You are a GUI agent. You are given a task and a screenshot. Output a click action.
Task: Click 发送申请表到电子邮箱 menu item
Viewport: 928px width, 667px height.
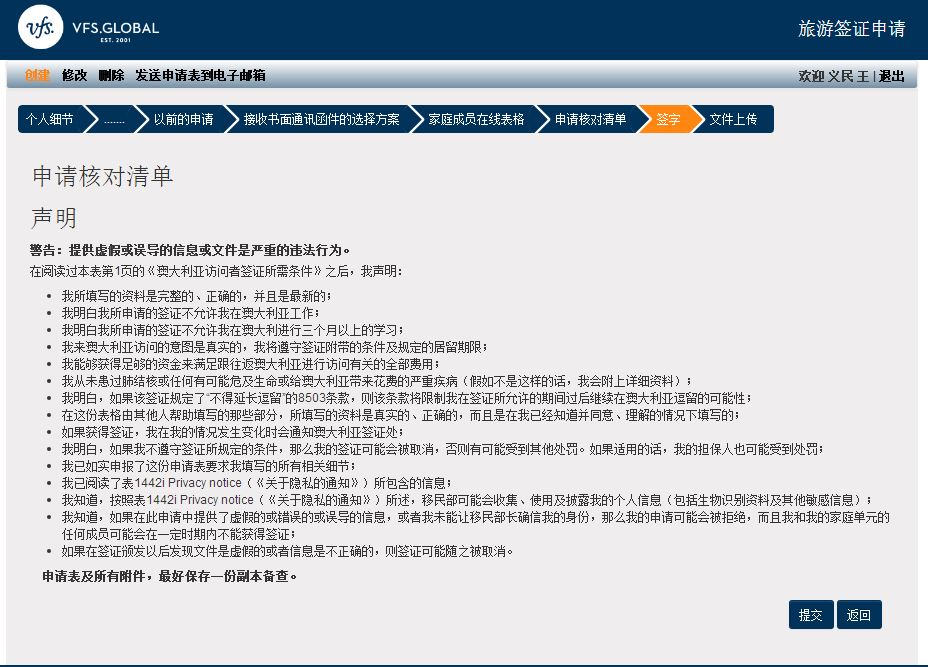[200, 76]
